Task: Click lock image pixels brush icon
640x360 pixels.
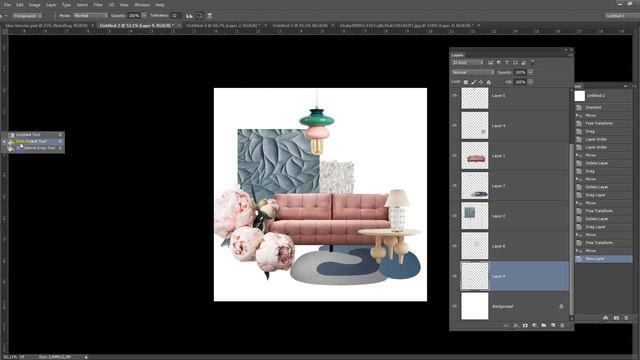Action: pos(473,82)
